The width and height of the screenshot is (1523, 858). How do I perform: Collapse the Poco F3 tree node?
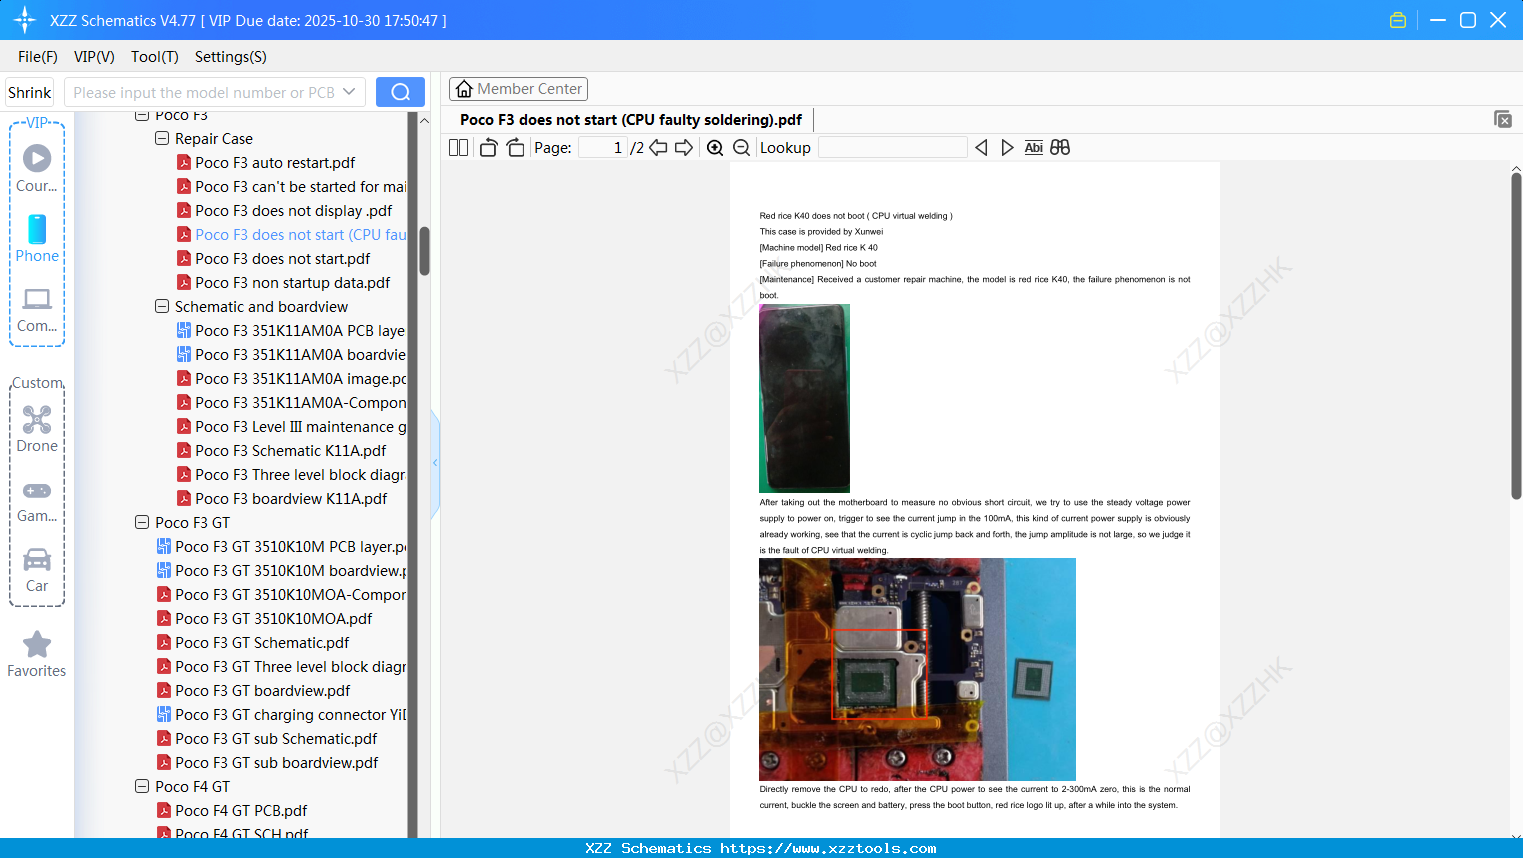pyautogui.click(x=142, y=116)
